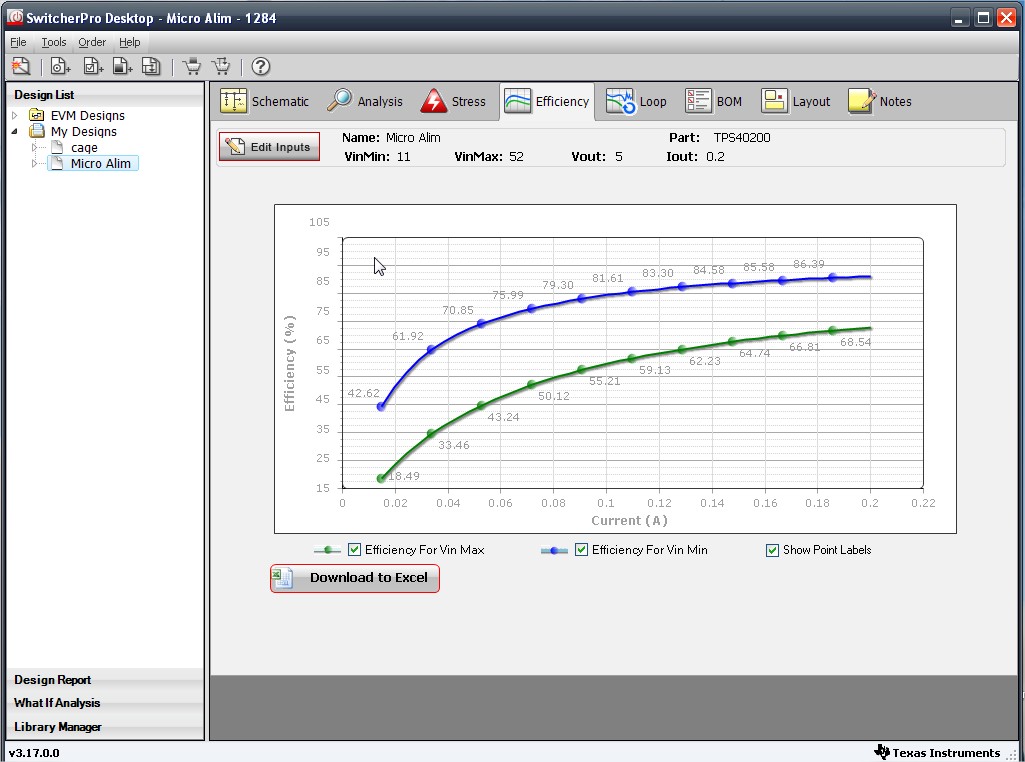The image size is (1025, 762).
Task: Click the Excel icon on Download button
Action: pos(282,578)
